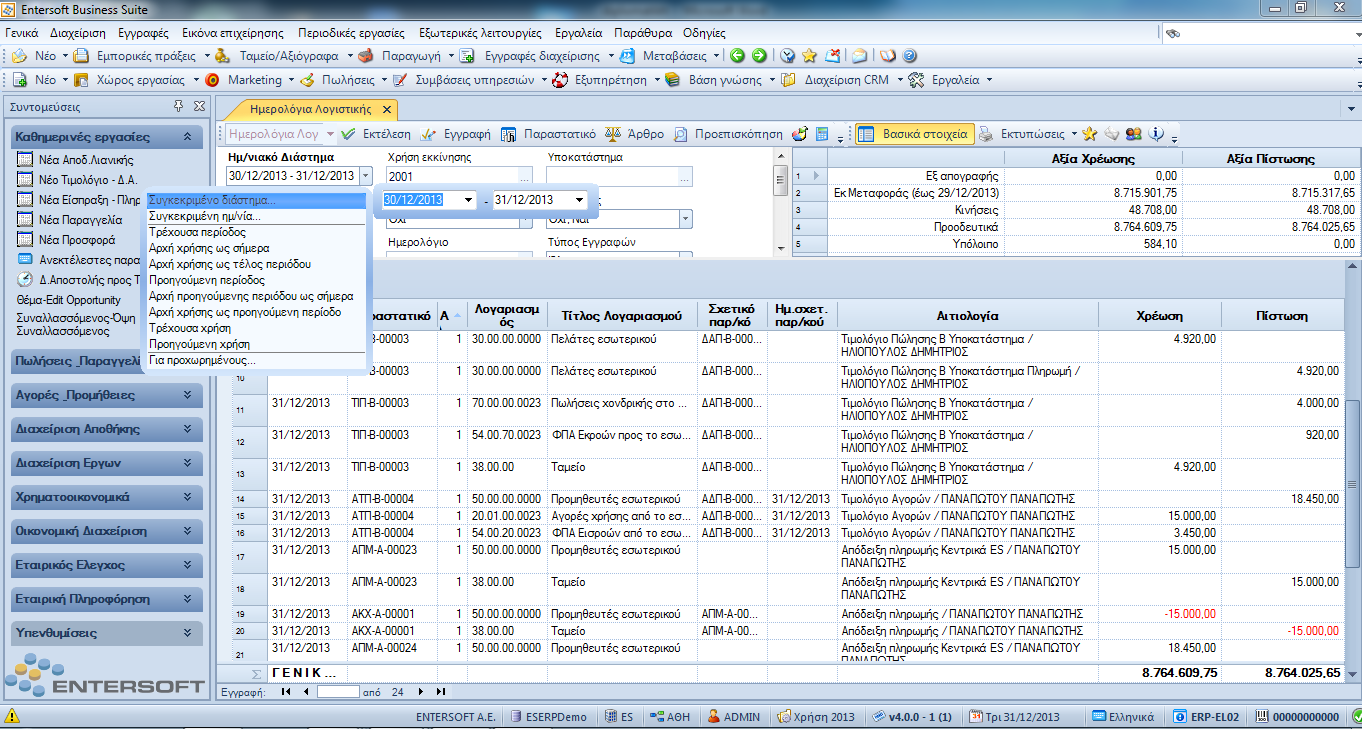1362x729 pixels.
Task: Close the Ημερολόγια Λογιστικής tab
Action: click(x=386, y=109)
